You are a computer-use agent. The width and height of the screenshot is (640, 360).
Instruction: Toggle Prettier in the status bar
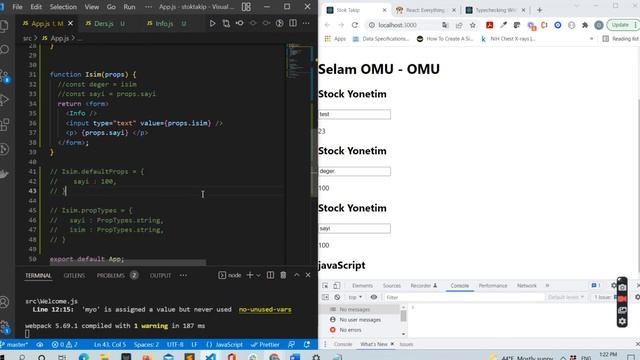tap(265, 344)
